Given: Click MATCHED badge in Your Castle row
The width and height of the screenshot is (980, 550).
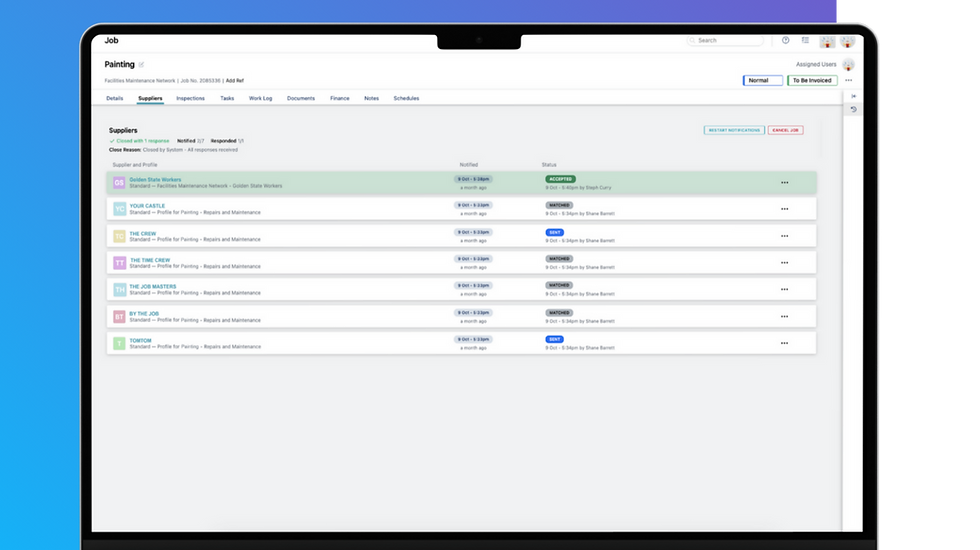Looking at the screenshot, I should 559,205.
